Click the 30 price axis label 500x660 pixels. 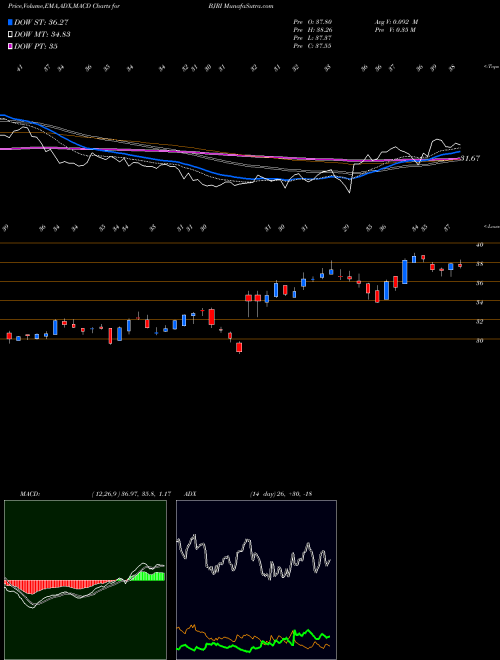(x=479, y=341)
